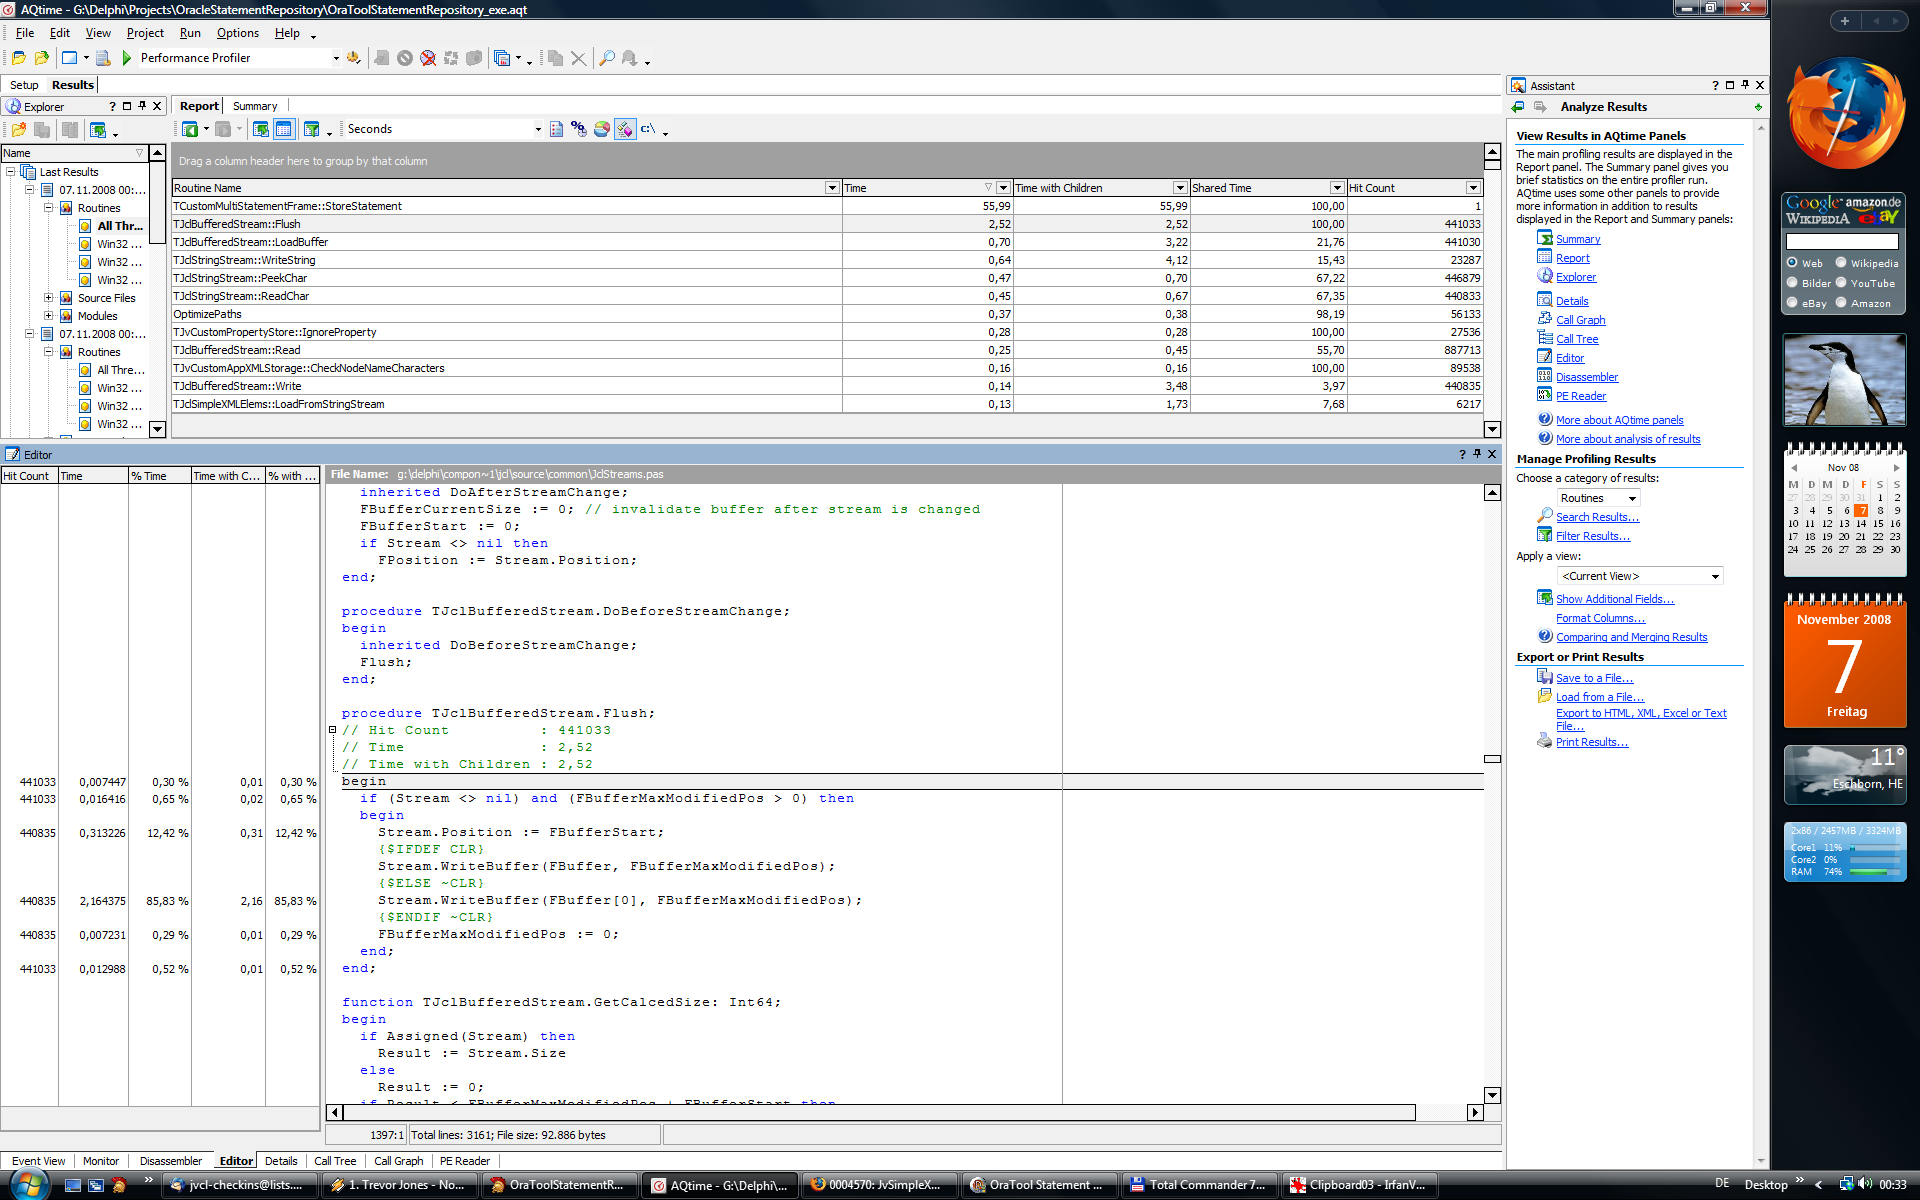Click the Search Results link
Image resolution: width=1920 pixels, height=1200 pixels.
coord(1597,517)
